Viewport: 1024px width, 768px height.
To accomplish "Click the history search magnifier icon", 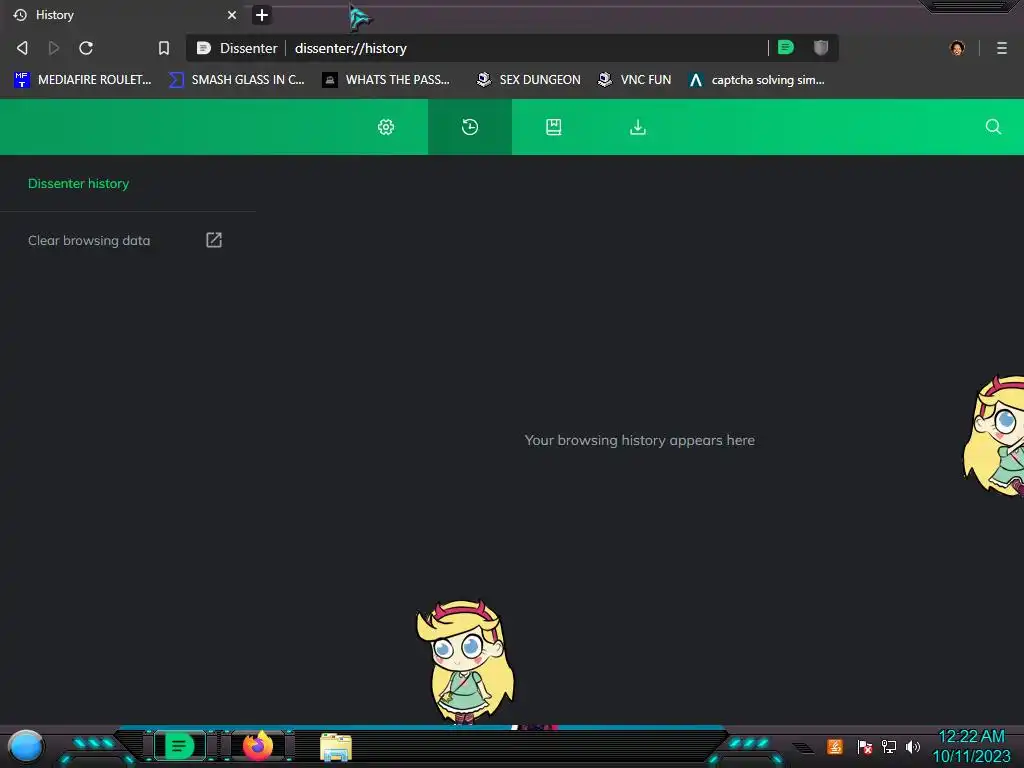I will [993, 127].
